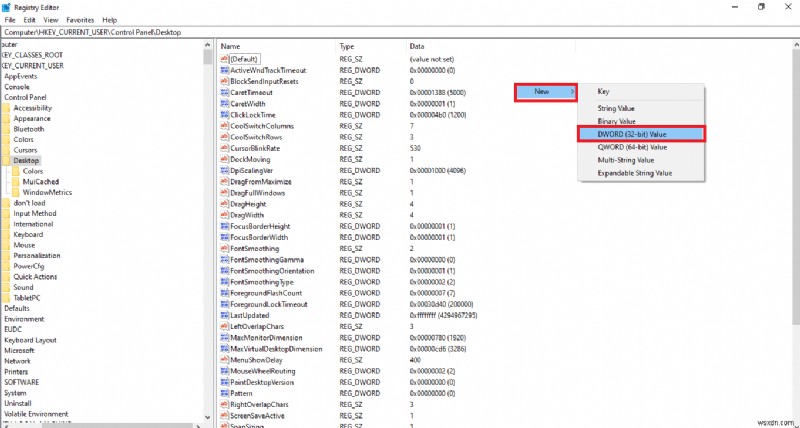This screenshot has height=428, width=800.
Task: Click the ScreenSaveActive string icon
Action: click(x=224, y=416)
